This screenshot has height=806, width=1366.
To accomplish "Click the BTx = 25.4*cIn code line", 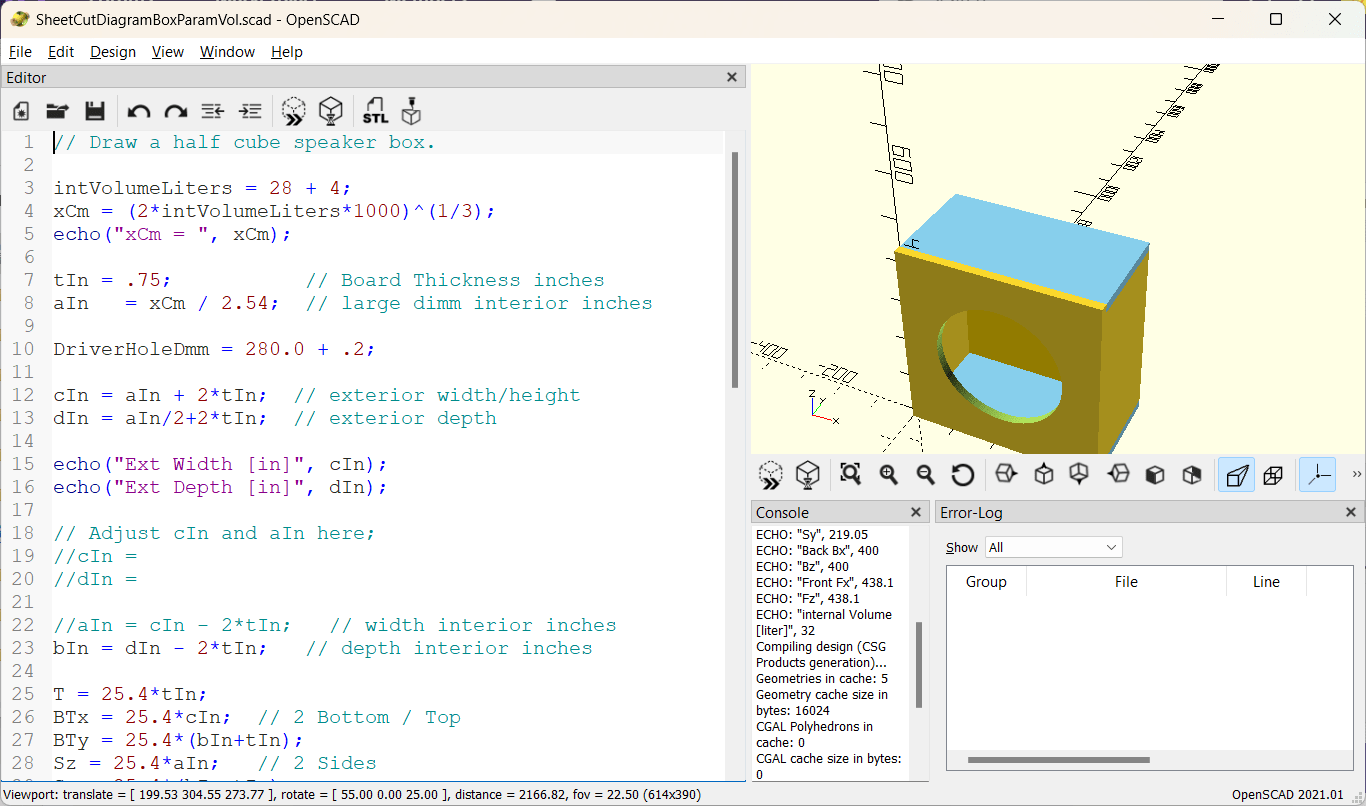I will click(142, 717).
